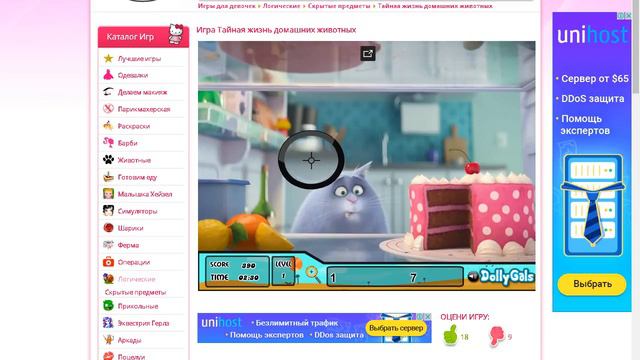Open the Готовим еду category link

(137, 178)
